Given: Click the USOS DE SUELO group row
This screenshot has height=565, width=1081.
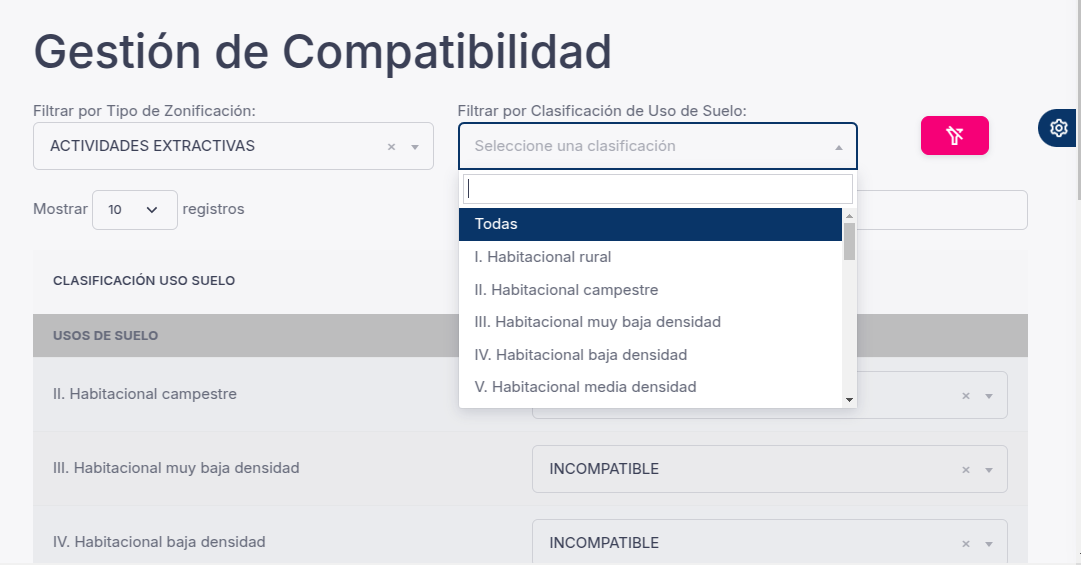Looking at the screenshot, I should (x=530, y=336).
